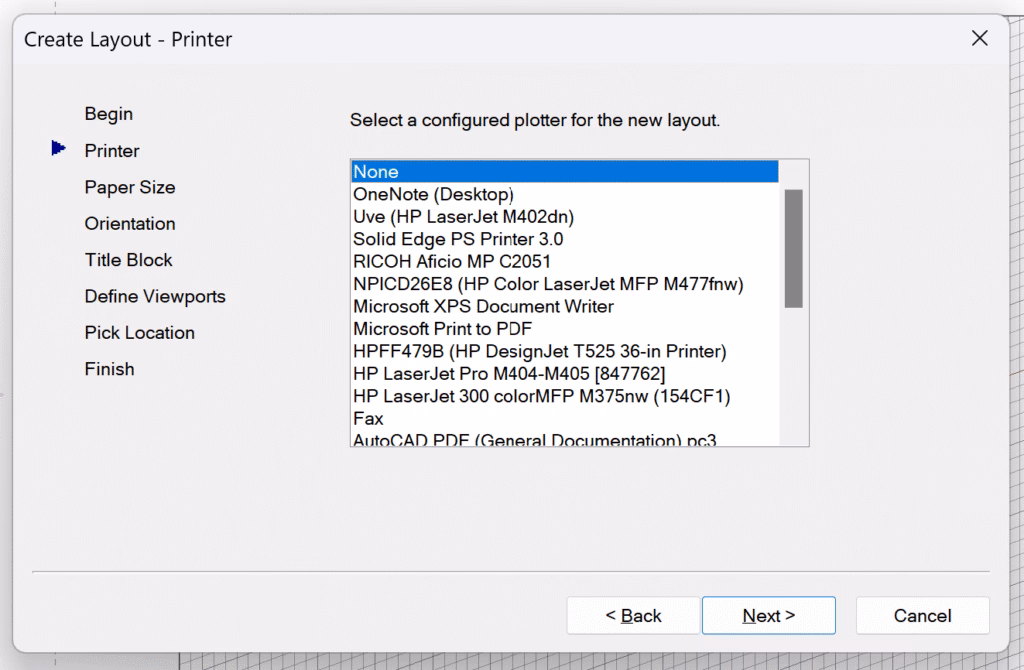Click the blue current-step arrow marker
Viewport: 1024px width, 670px height.
point(58,148)
